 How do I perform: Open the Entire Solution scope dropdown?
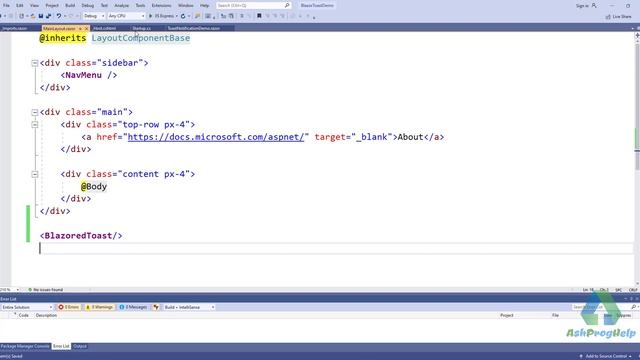[27, 307]
